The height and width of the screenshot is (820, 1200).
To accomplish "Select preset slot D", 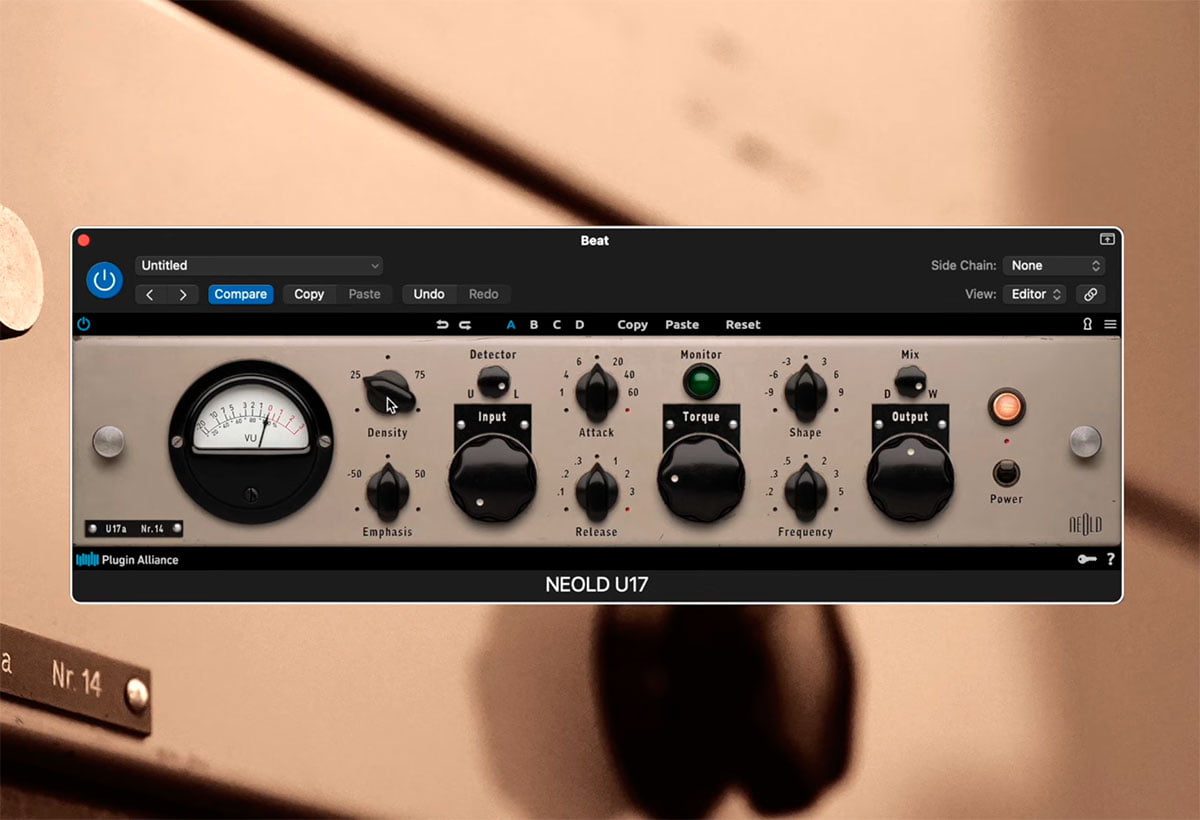I will (580, 325).
